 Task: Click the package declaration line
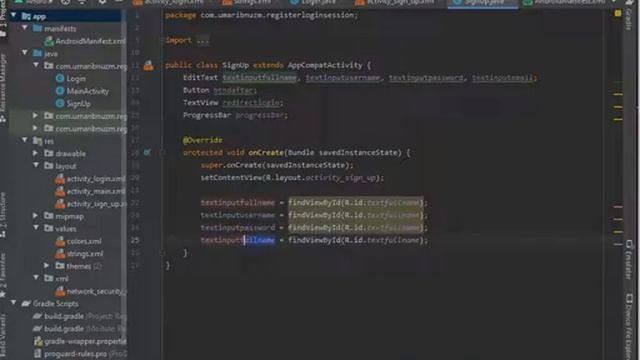click(261, 15)
